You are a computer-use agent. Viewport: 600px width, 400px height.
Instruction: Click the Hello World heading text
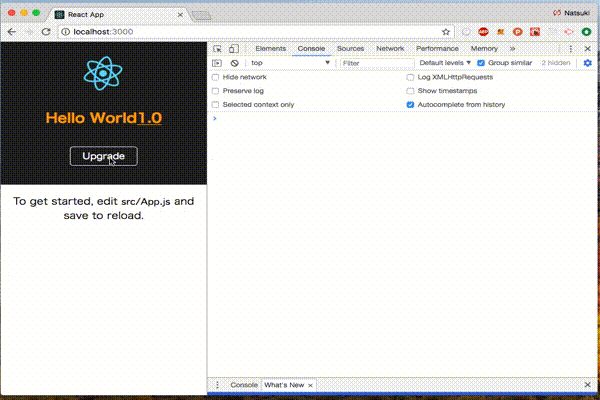pos(91,118)
